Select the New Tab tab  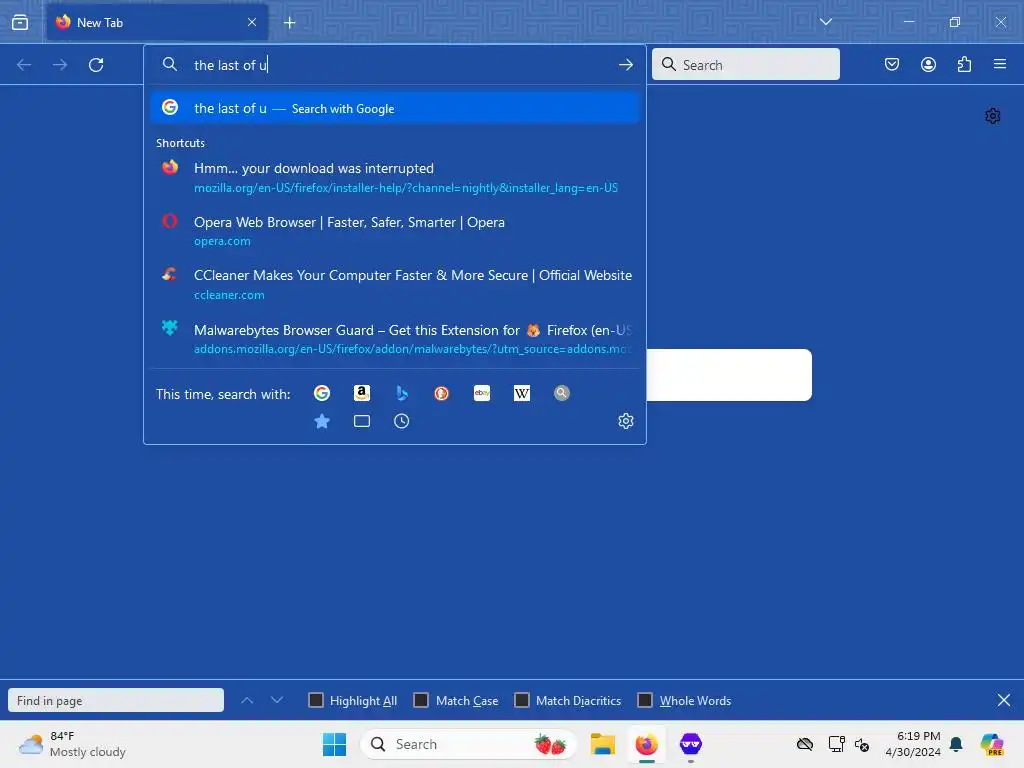(157, 23)
